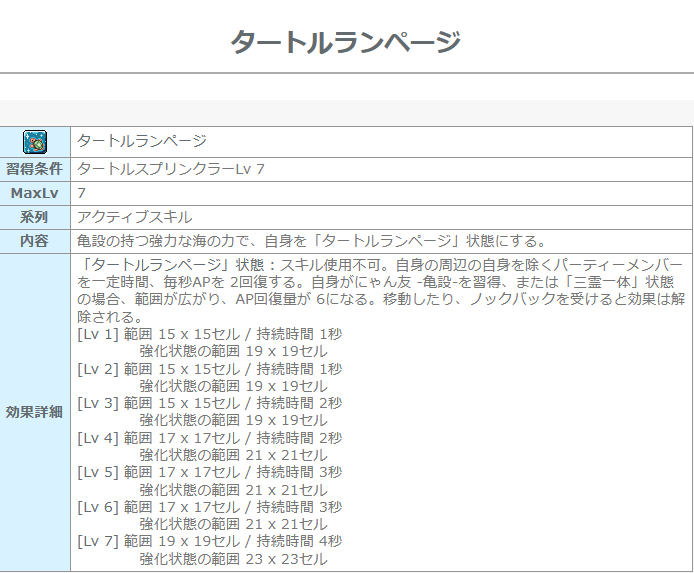Click the [Lv 5] range and duration line
694x573 pixels.
coord(209,473)
